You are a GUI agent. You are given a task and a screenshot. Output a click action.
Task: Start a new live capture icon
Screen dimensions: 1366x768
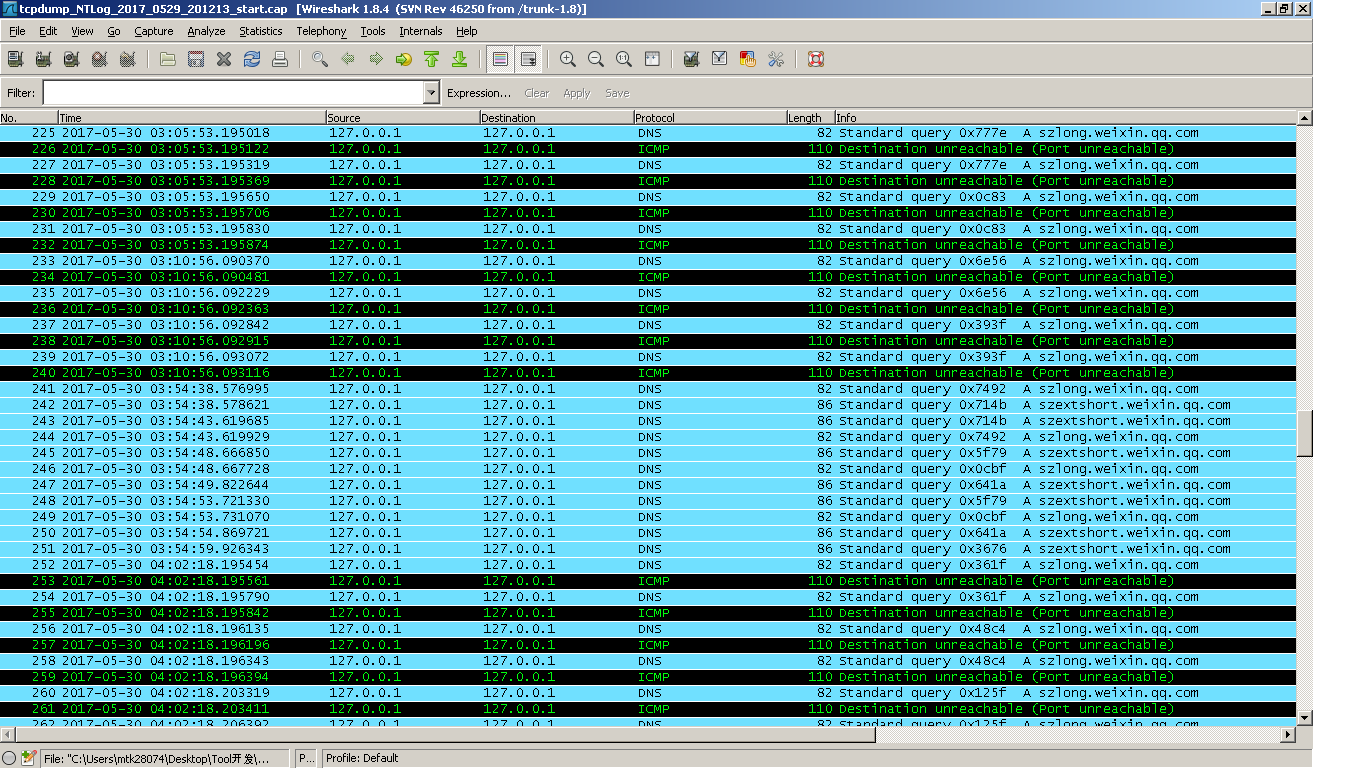pyautogui.click(x=71, y=59)
